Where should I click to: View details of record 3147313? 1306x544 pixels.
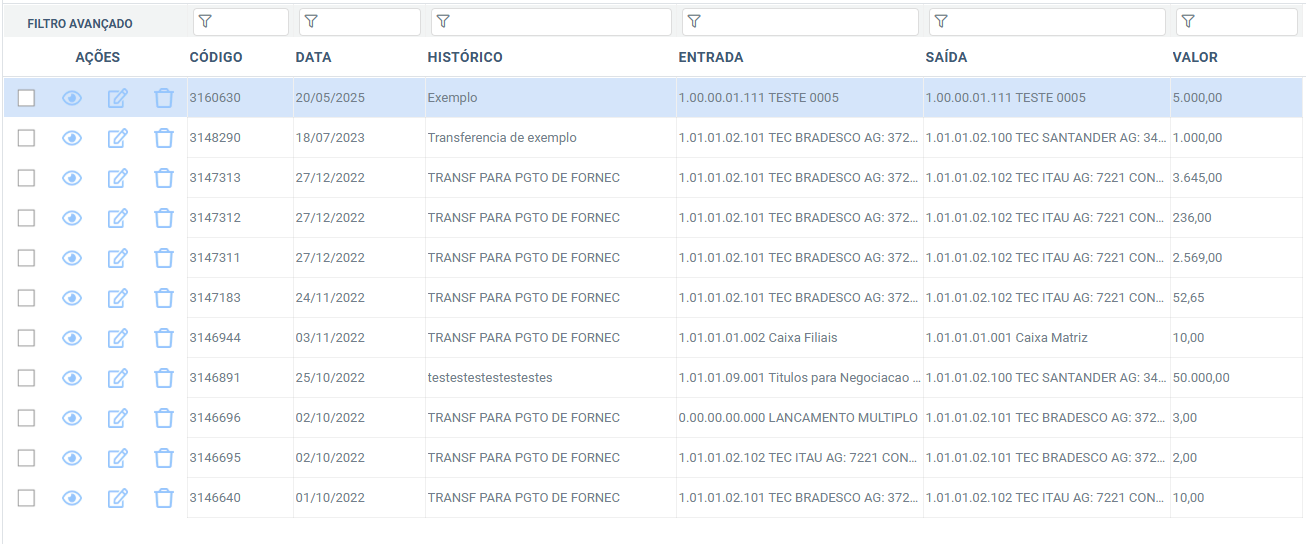[72, 178]
